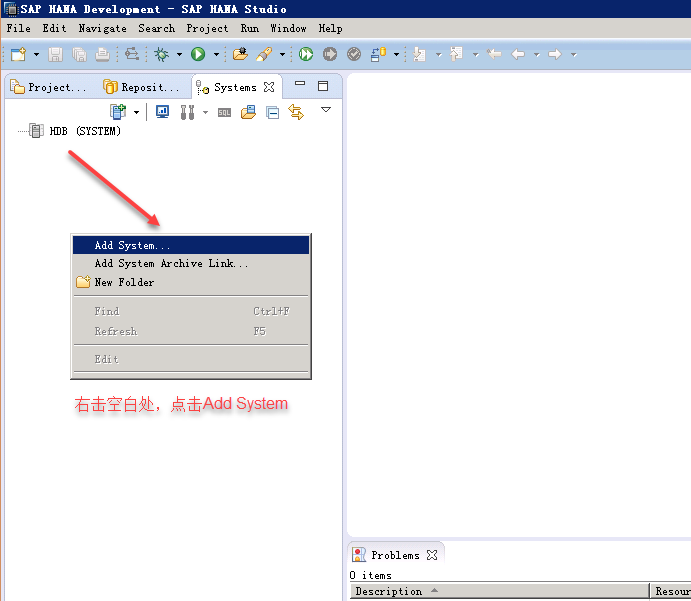Open the Search menu
Image resolution: width=691 pixels, height=601 pixels.
pos(156,28)
